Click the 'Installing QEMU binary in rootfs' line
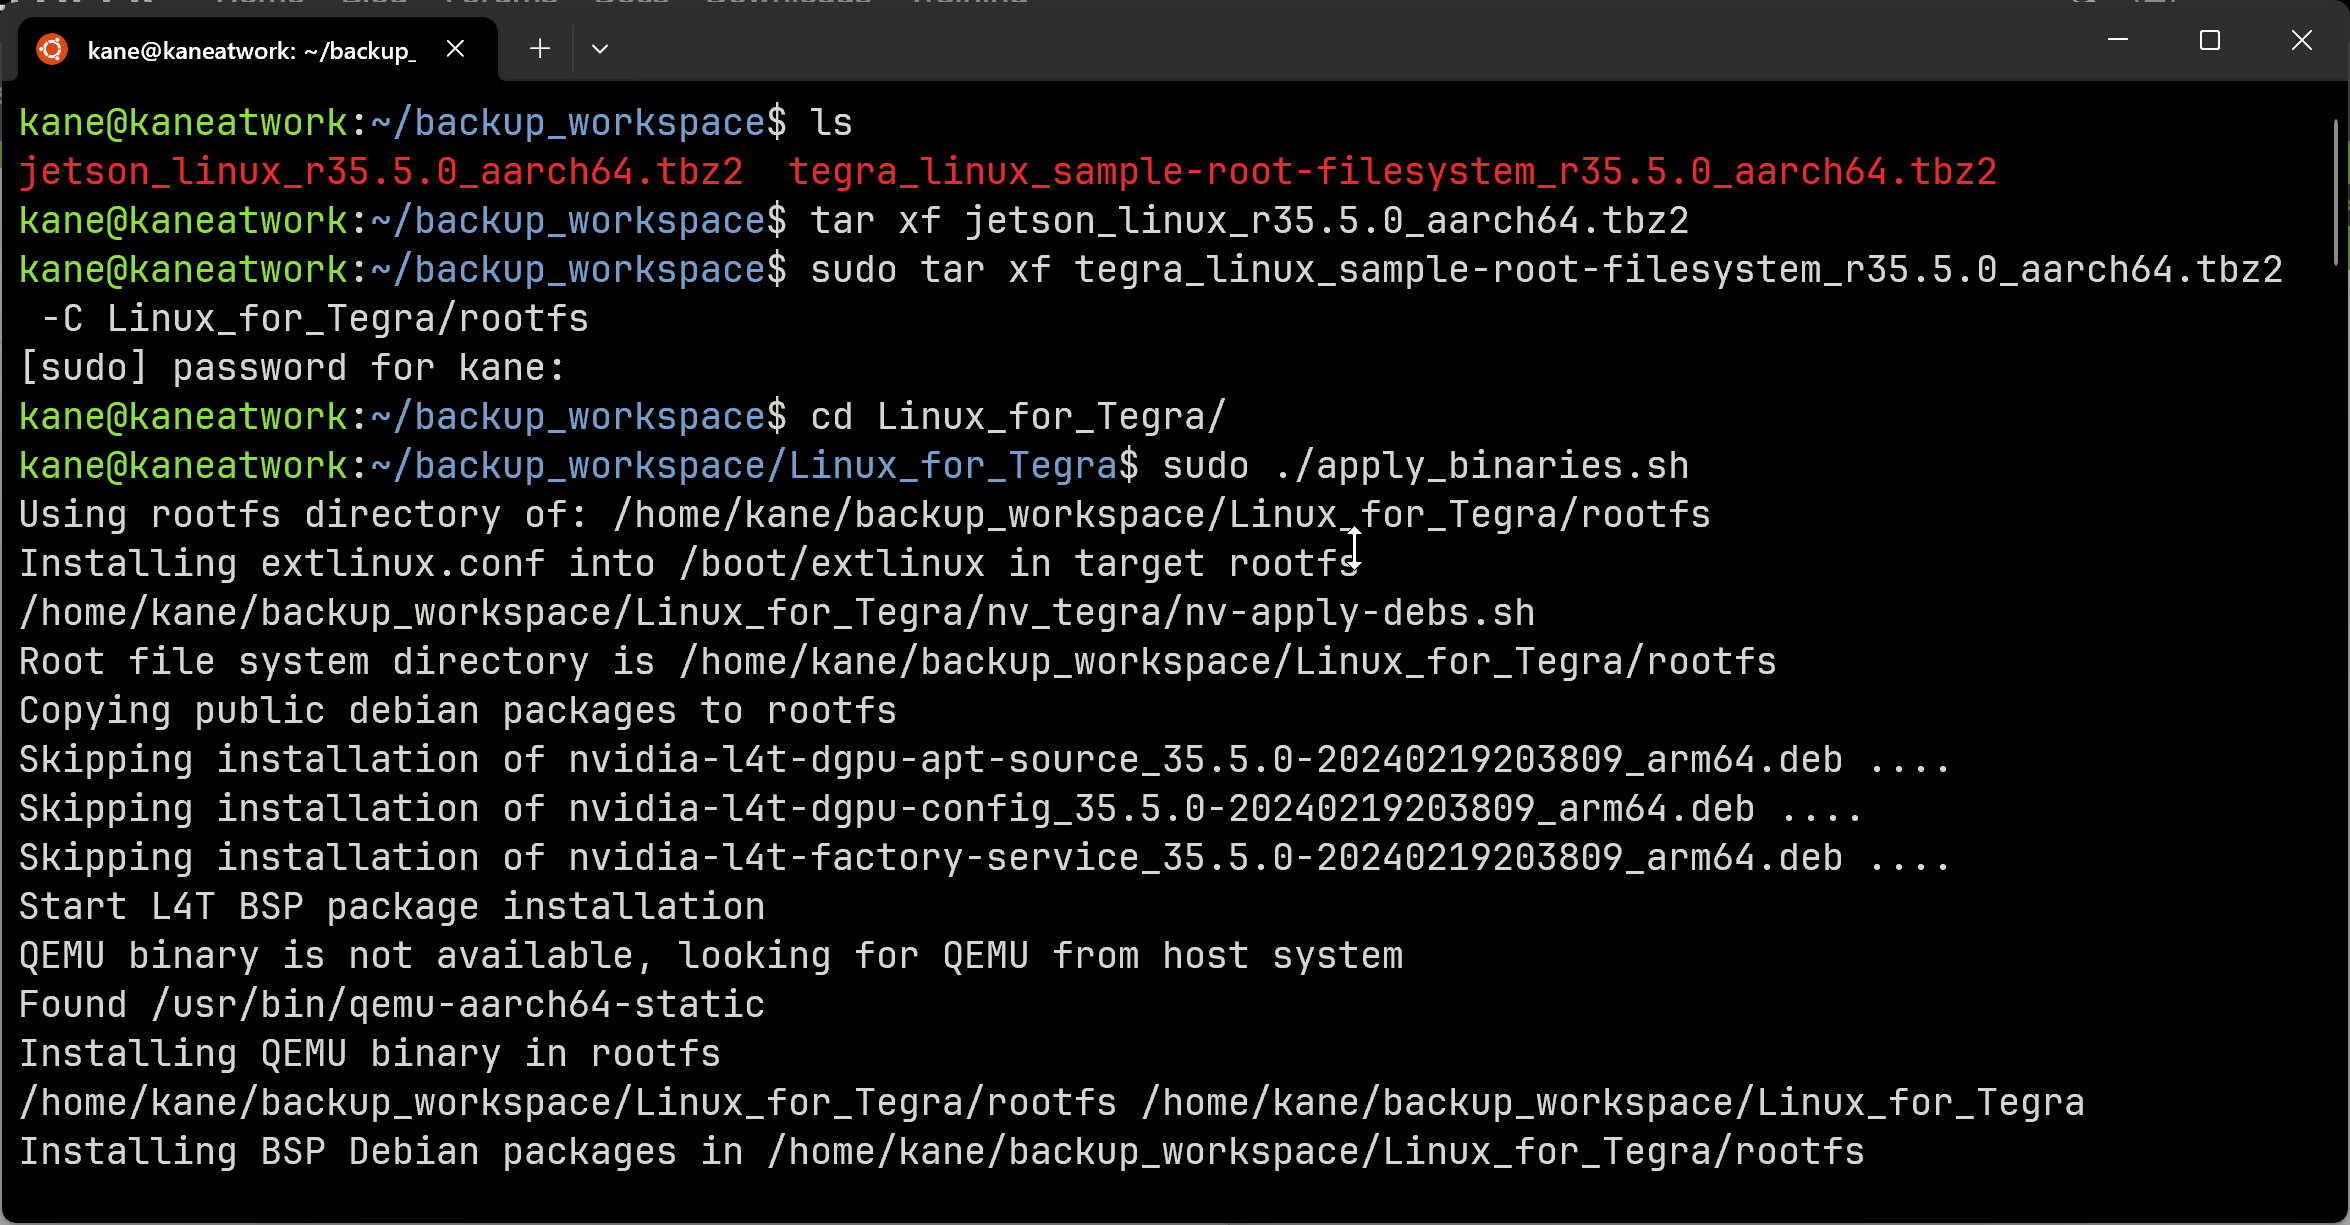This screenshot has width=2350, height=1225. point(370,1054)
